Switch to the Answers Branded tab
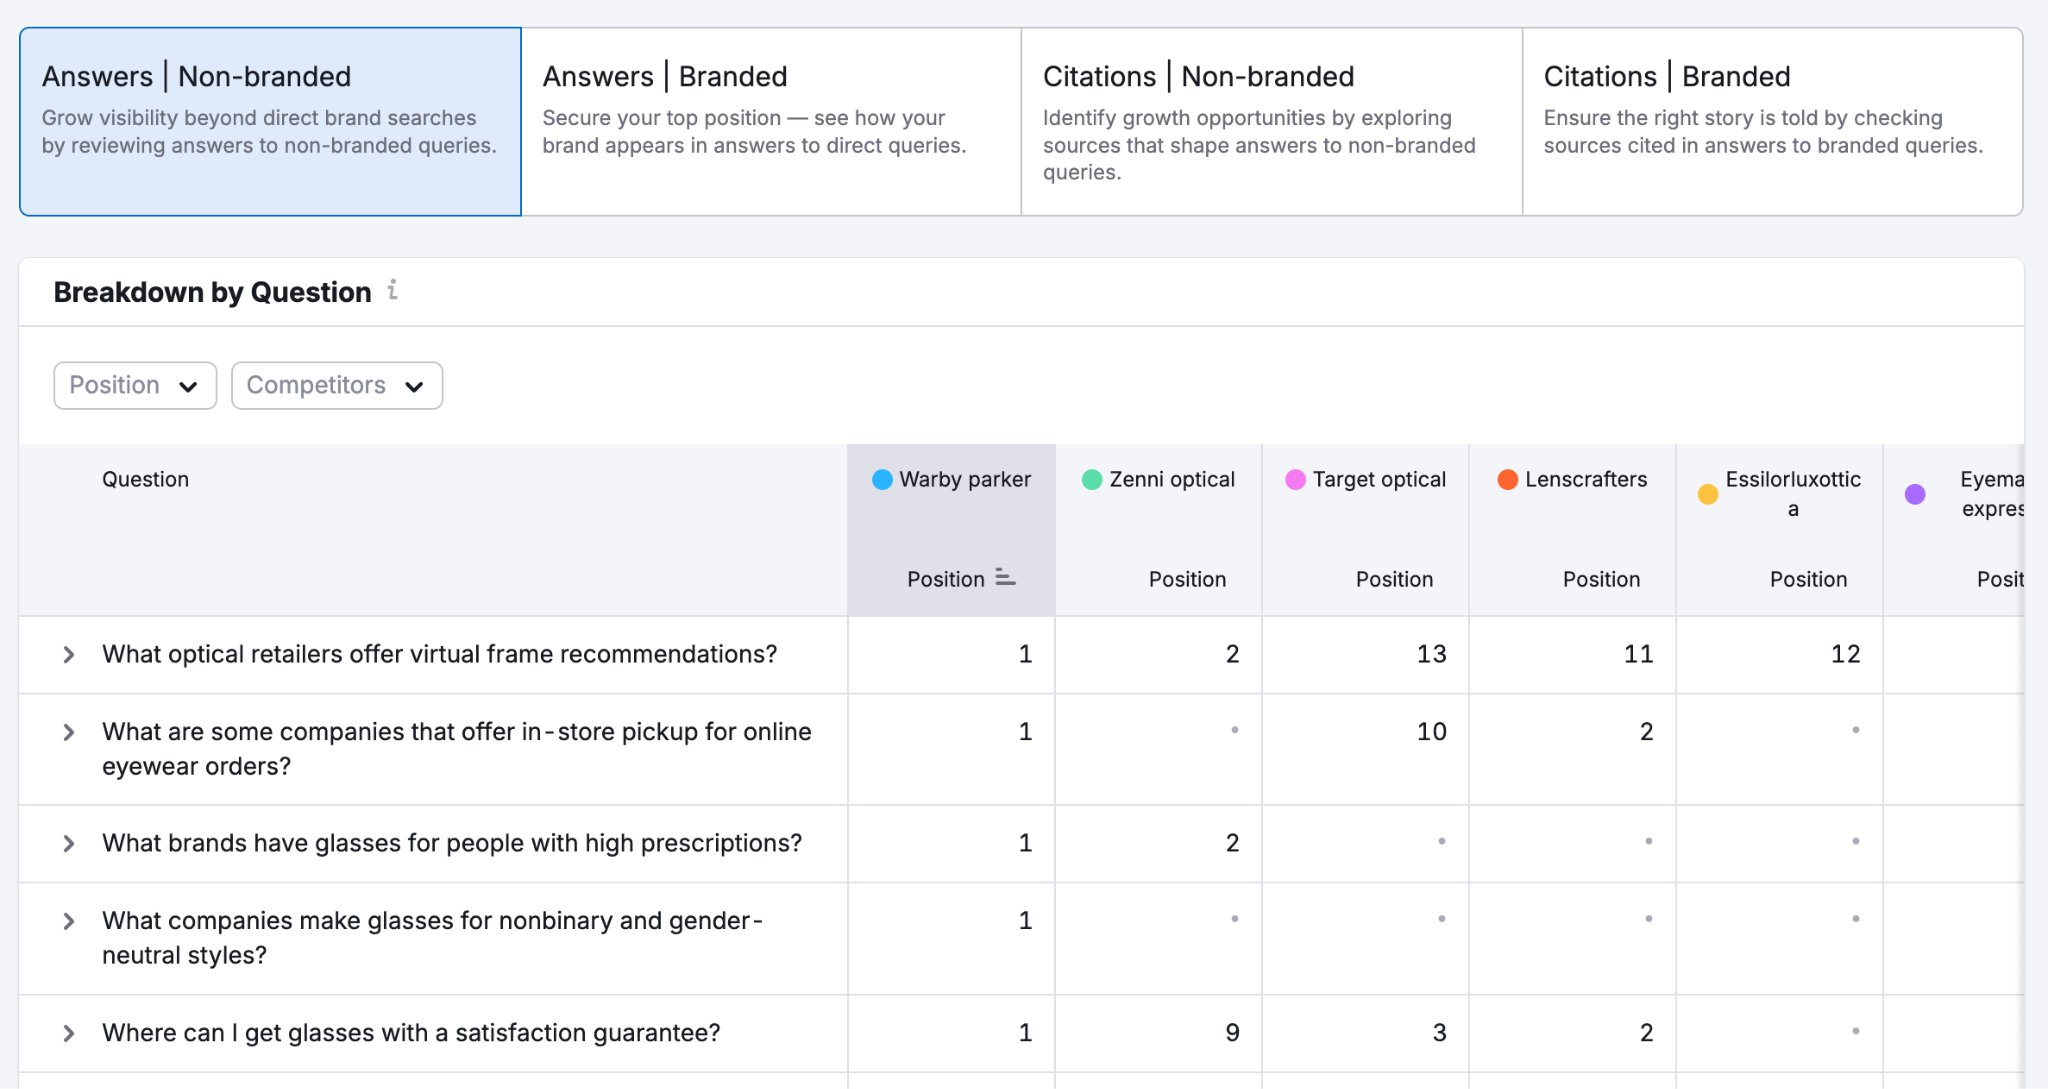 [770, 120]
